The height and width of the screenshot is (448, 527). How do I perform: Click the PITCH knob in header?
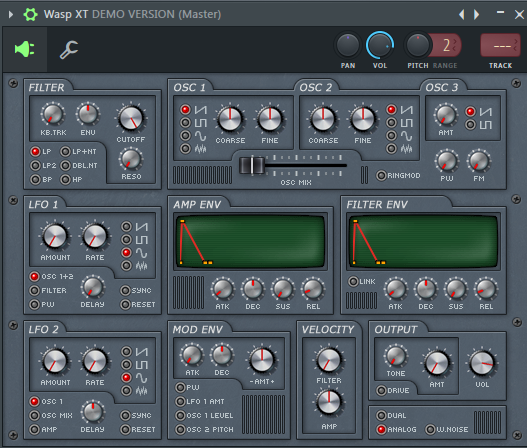coord(418,45)
